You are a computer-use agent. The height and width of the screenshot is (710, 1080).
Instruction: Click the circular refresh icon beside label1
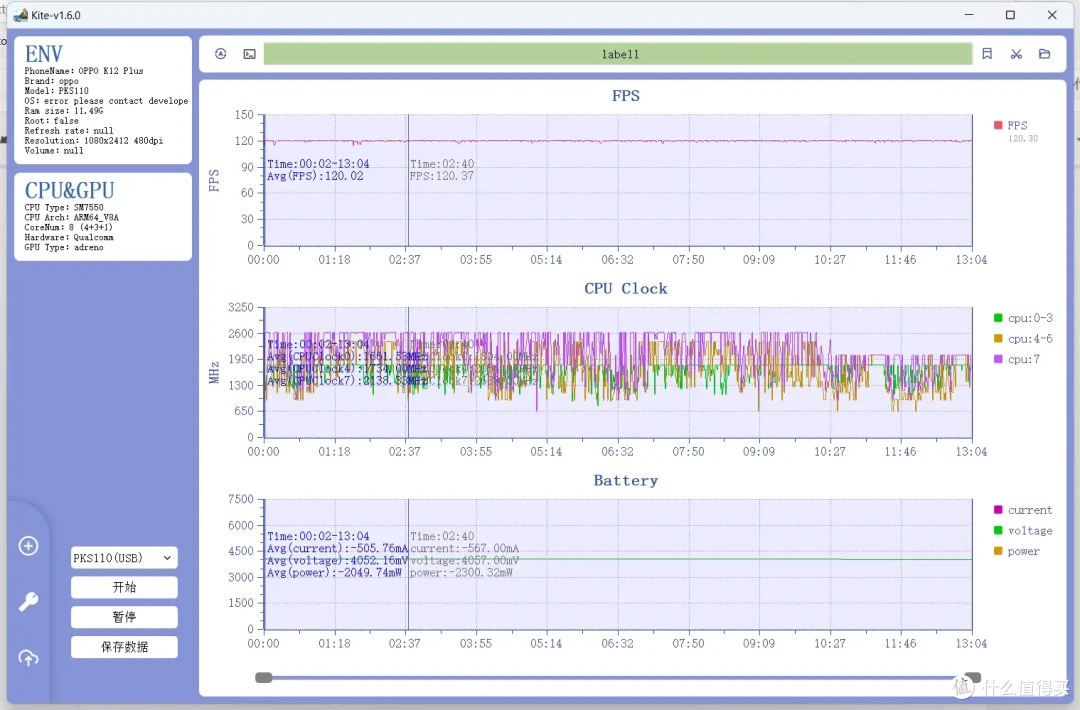click(x=220, y=54)
